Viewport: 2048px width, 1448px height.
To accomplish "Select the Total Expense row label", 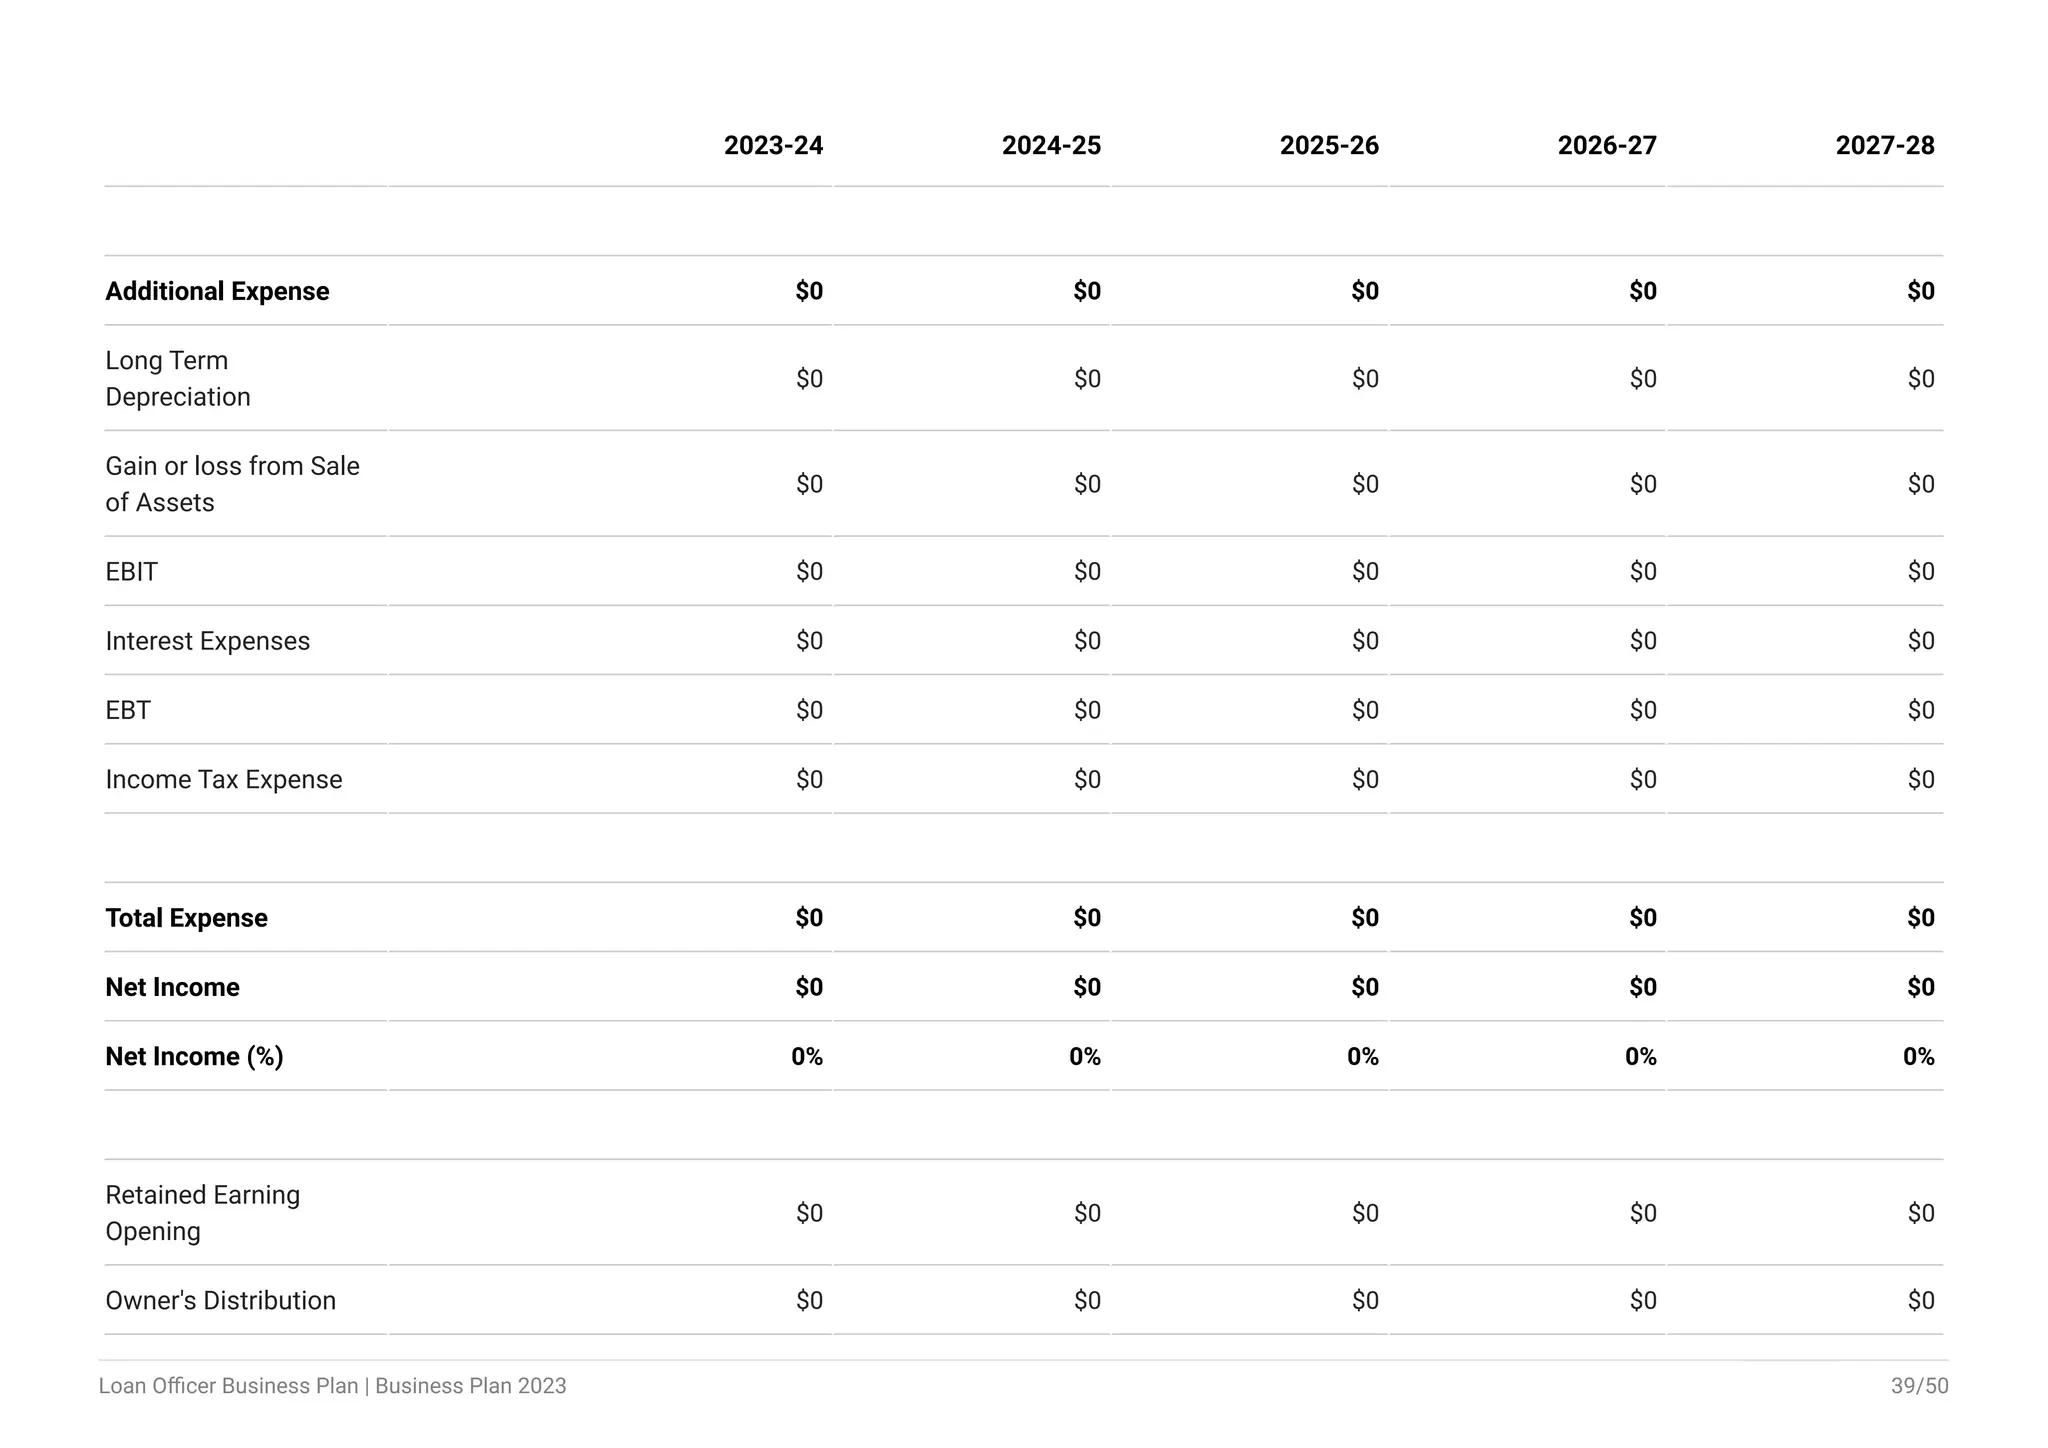I will click(x=187, y=918).
